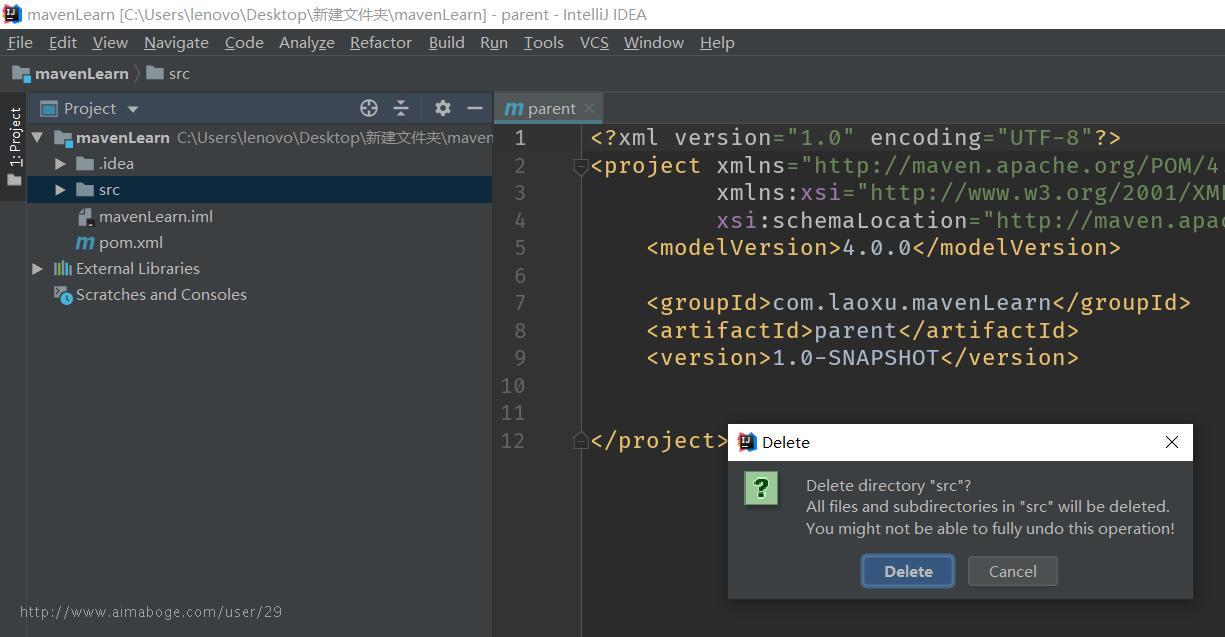This screenshot has width=1225, height=637.
Task: Click the Scratches and Consoles icon
Action: [x=62, y=294]
